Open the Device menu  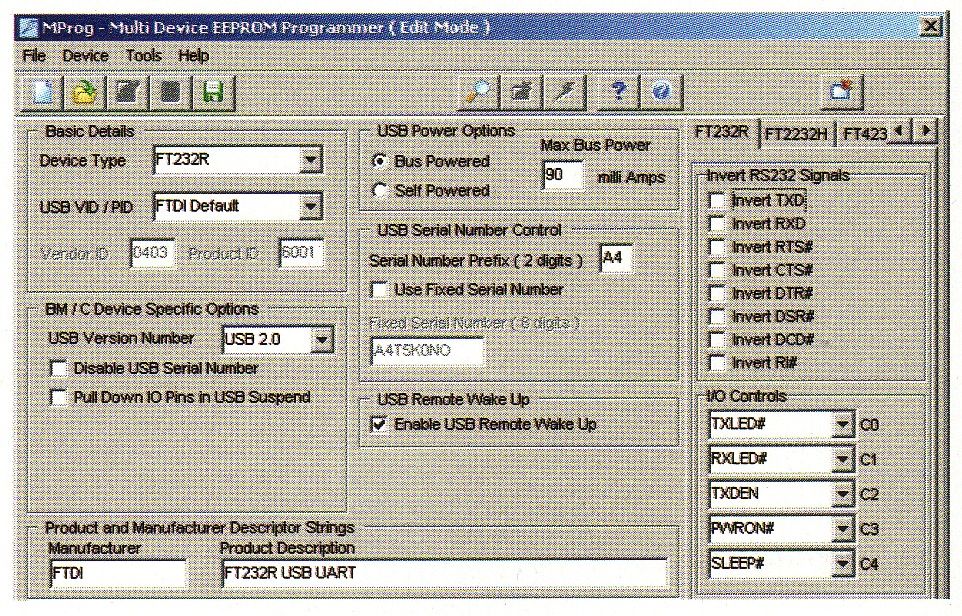(85, 56)
